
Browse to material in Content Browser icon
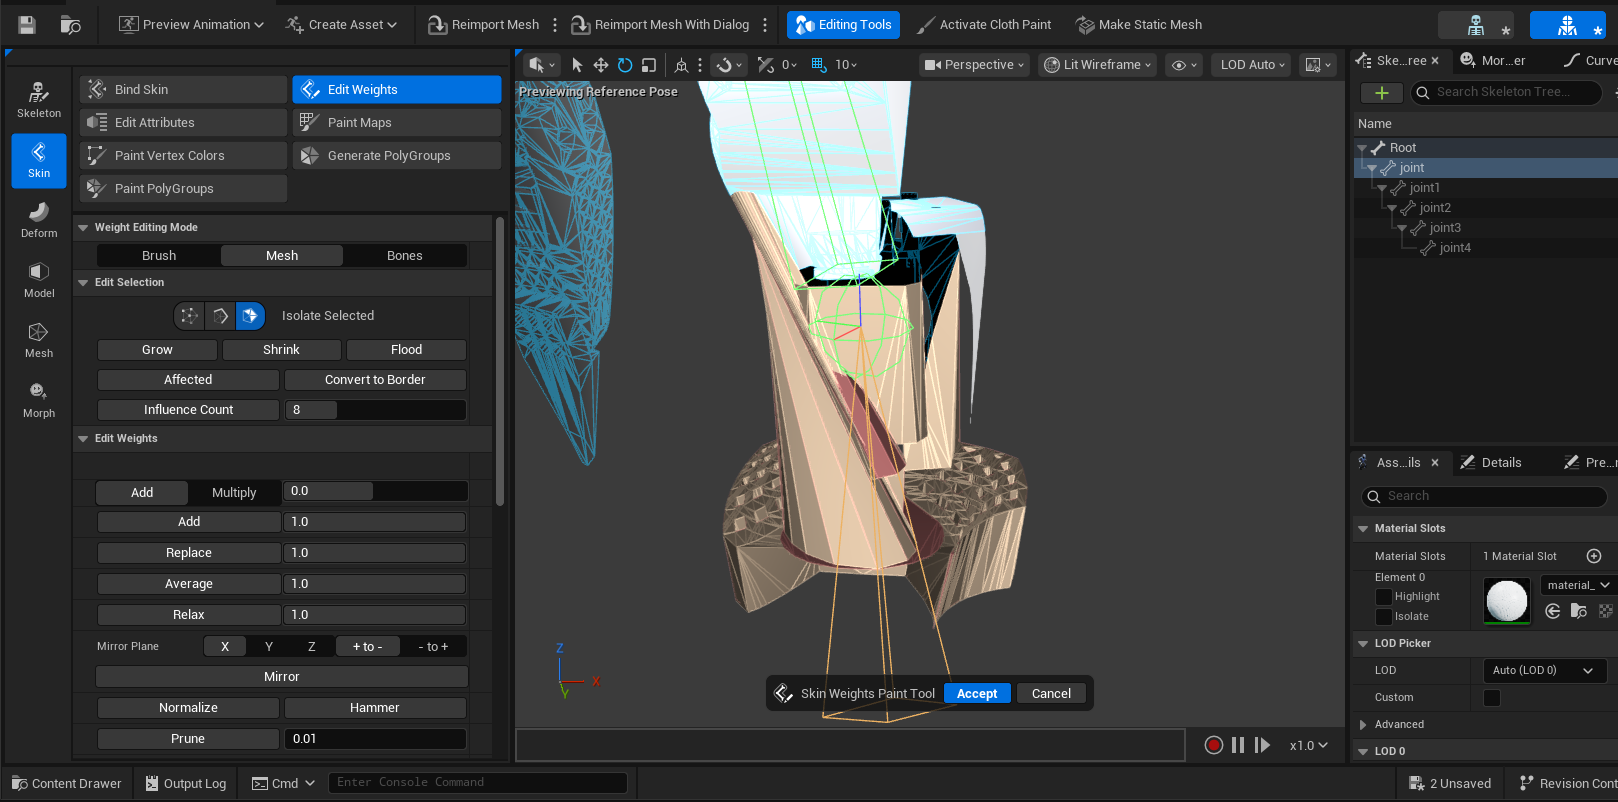coord(1579,611)
